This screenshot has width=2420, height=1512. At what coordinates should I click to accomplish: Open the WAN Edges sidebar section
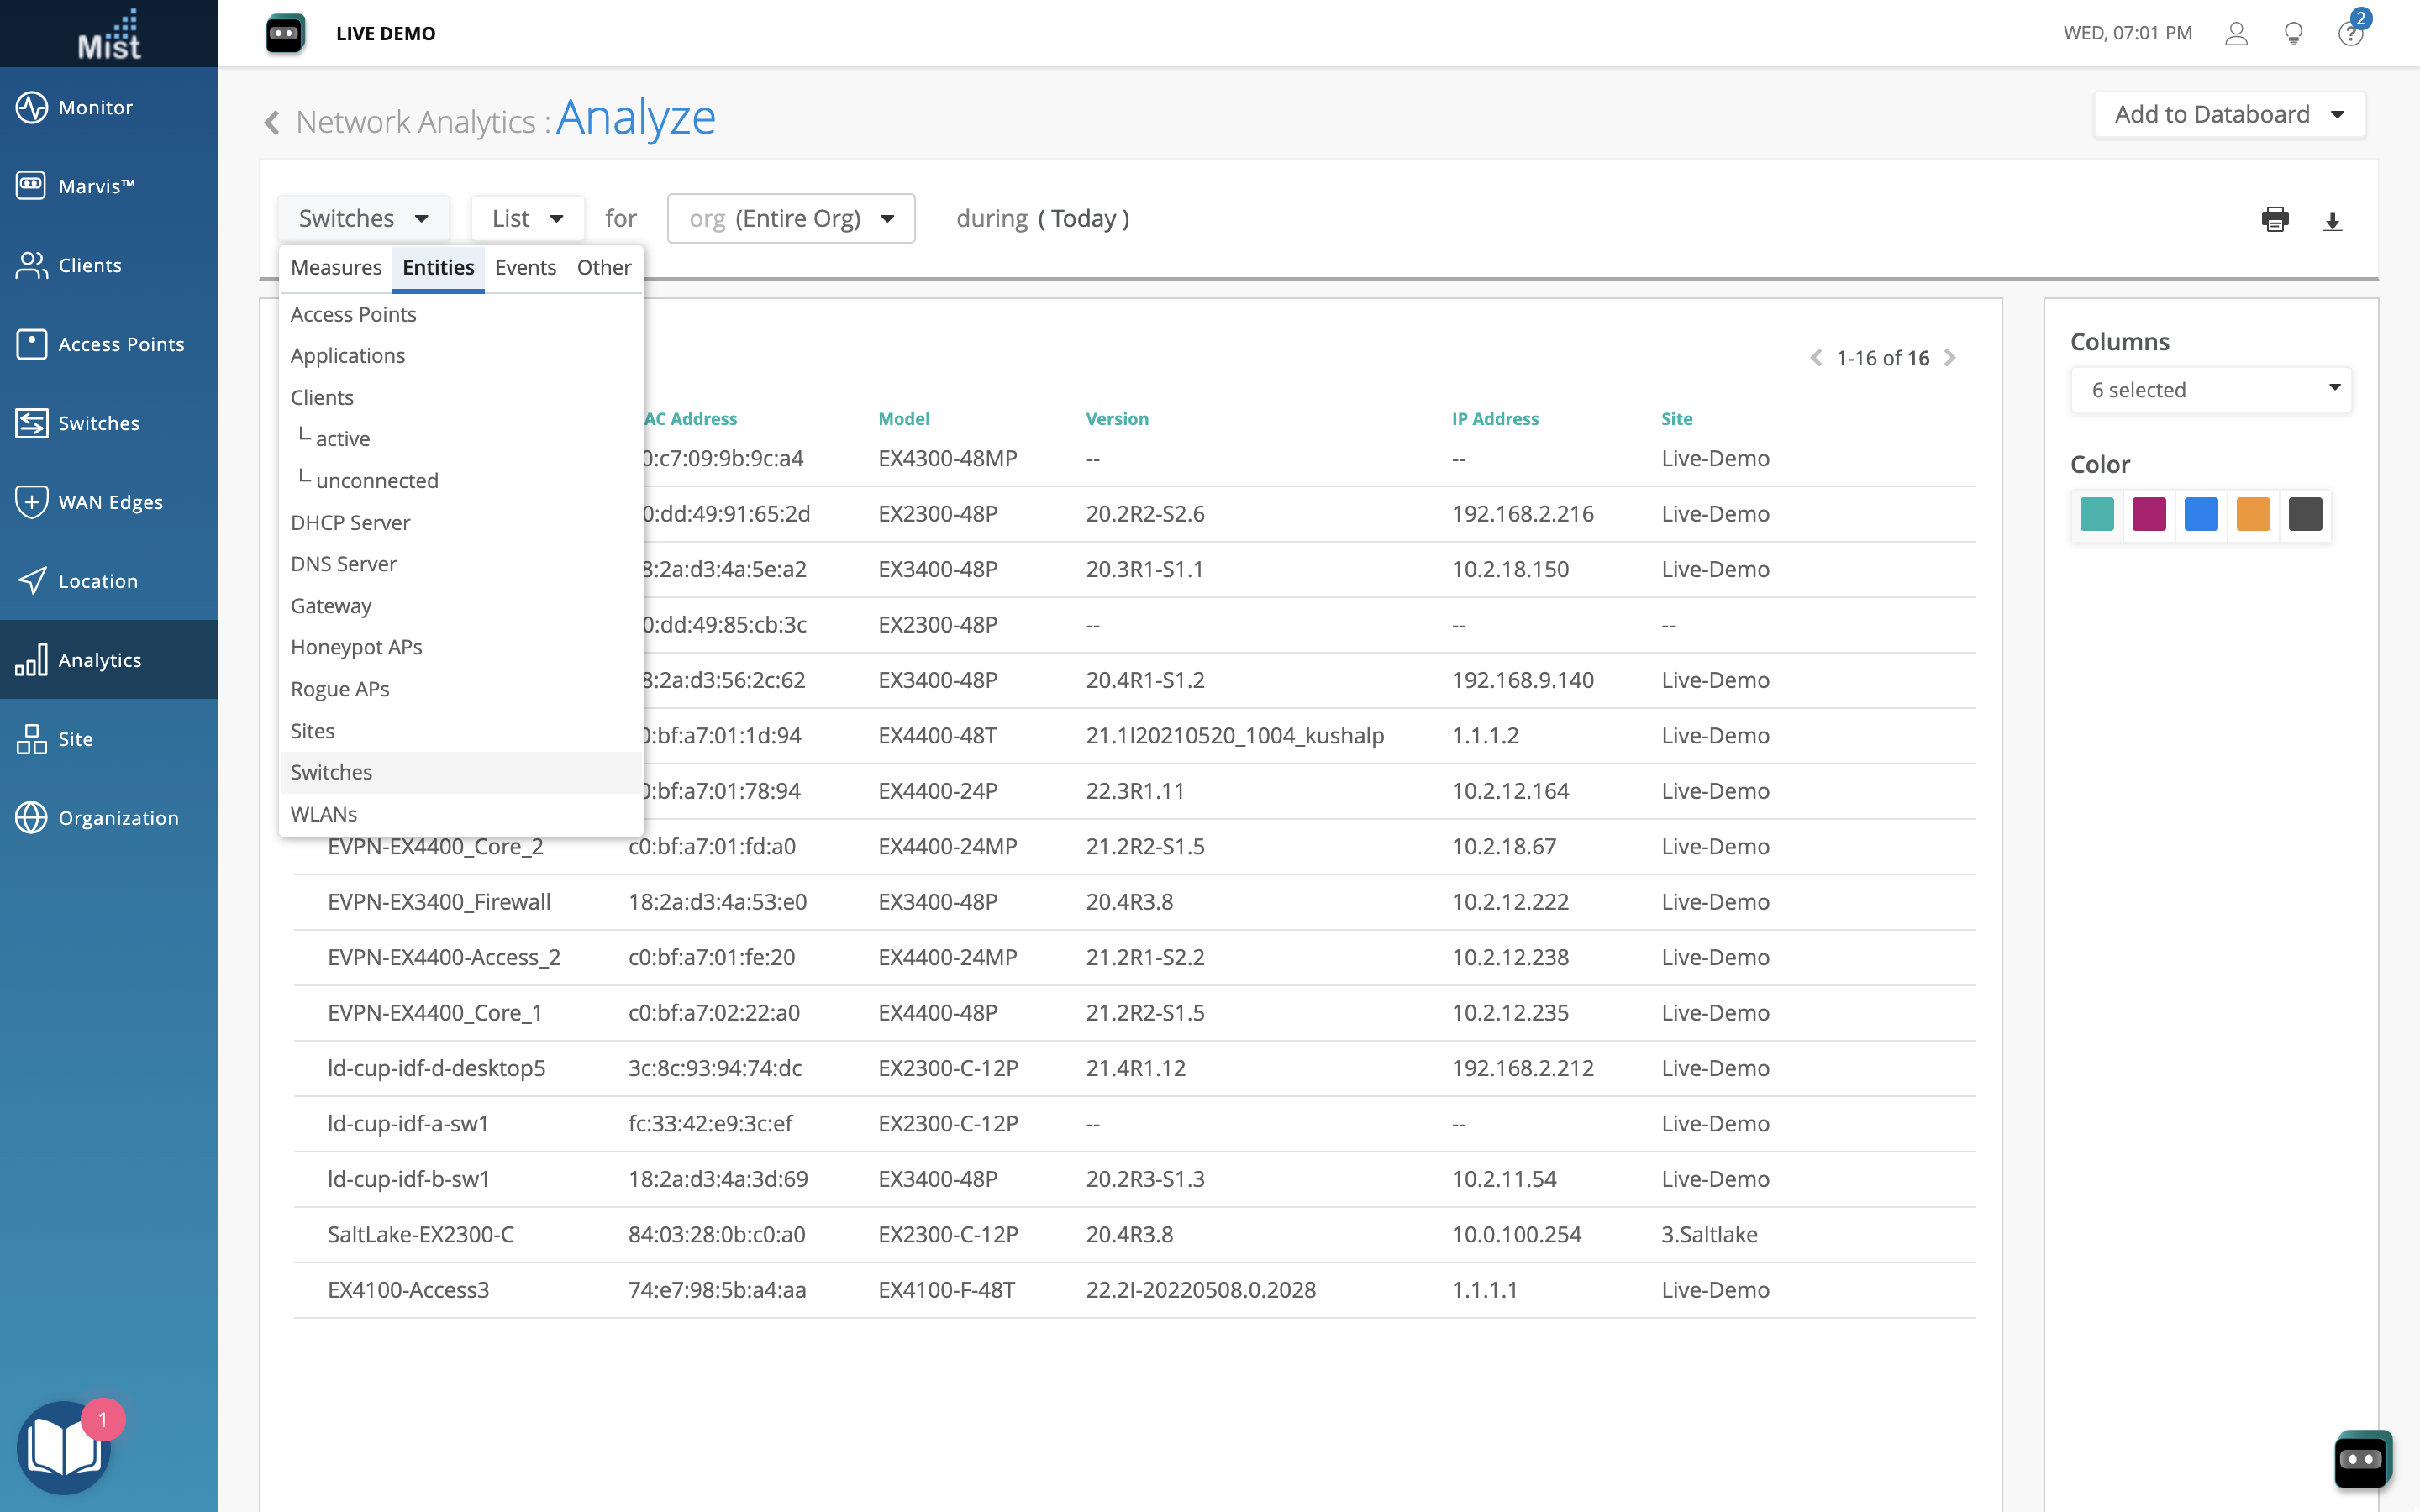point(110,502)
